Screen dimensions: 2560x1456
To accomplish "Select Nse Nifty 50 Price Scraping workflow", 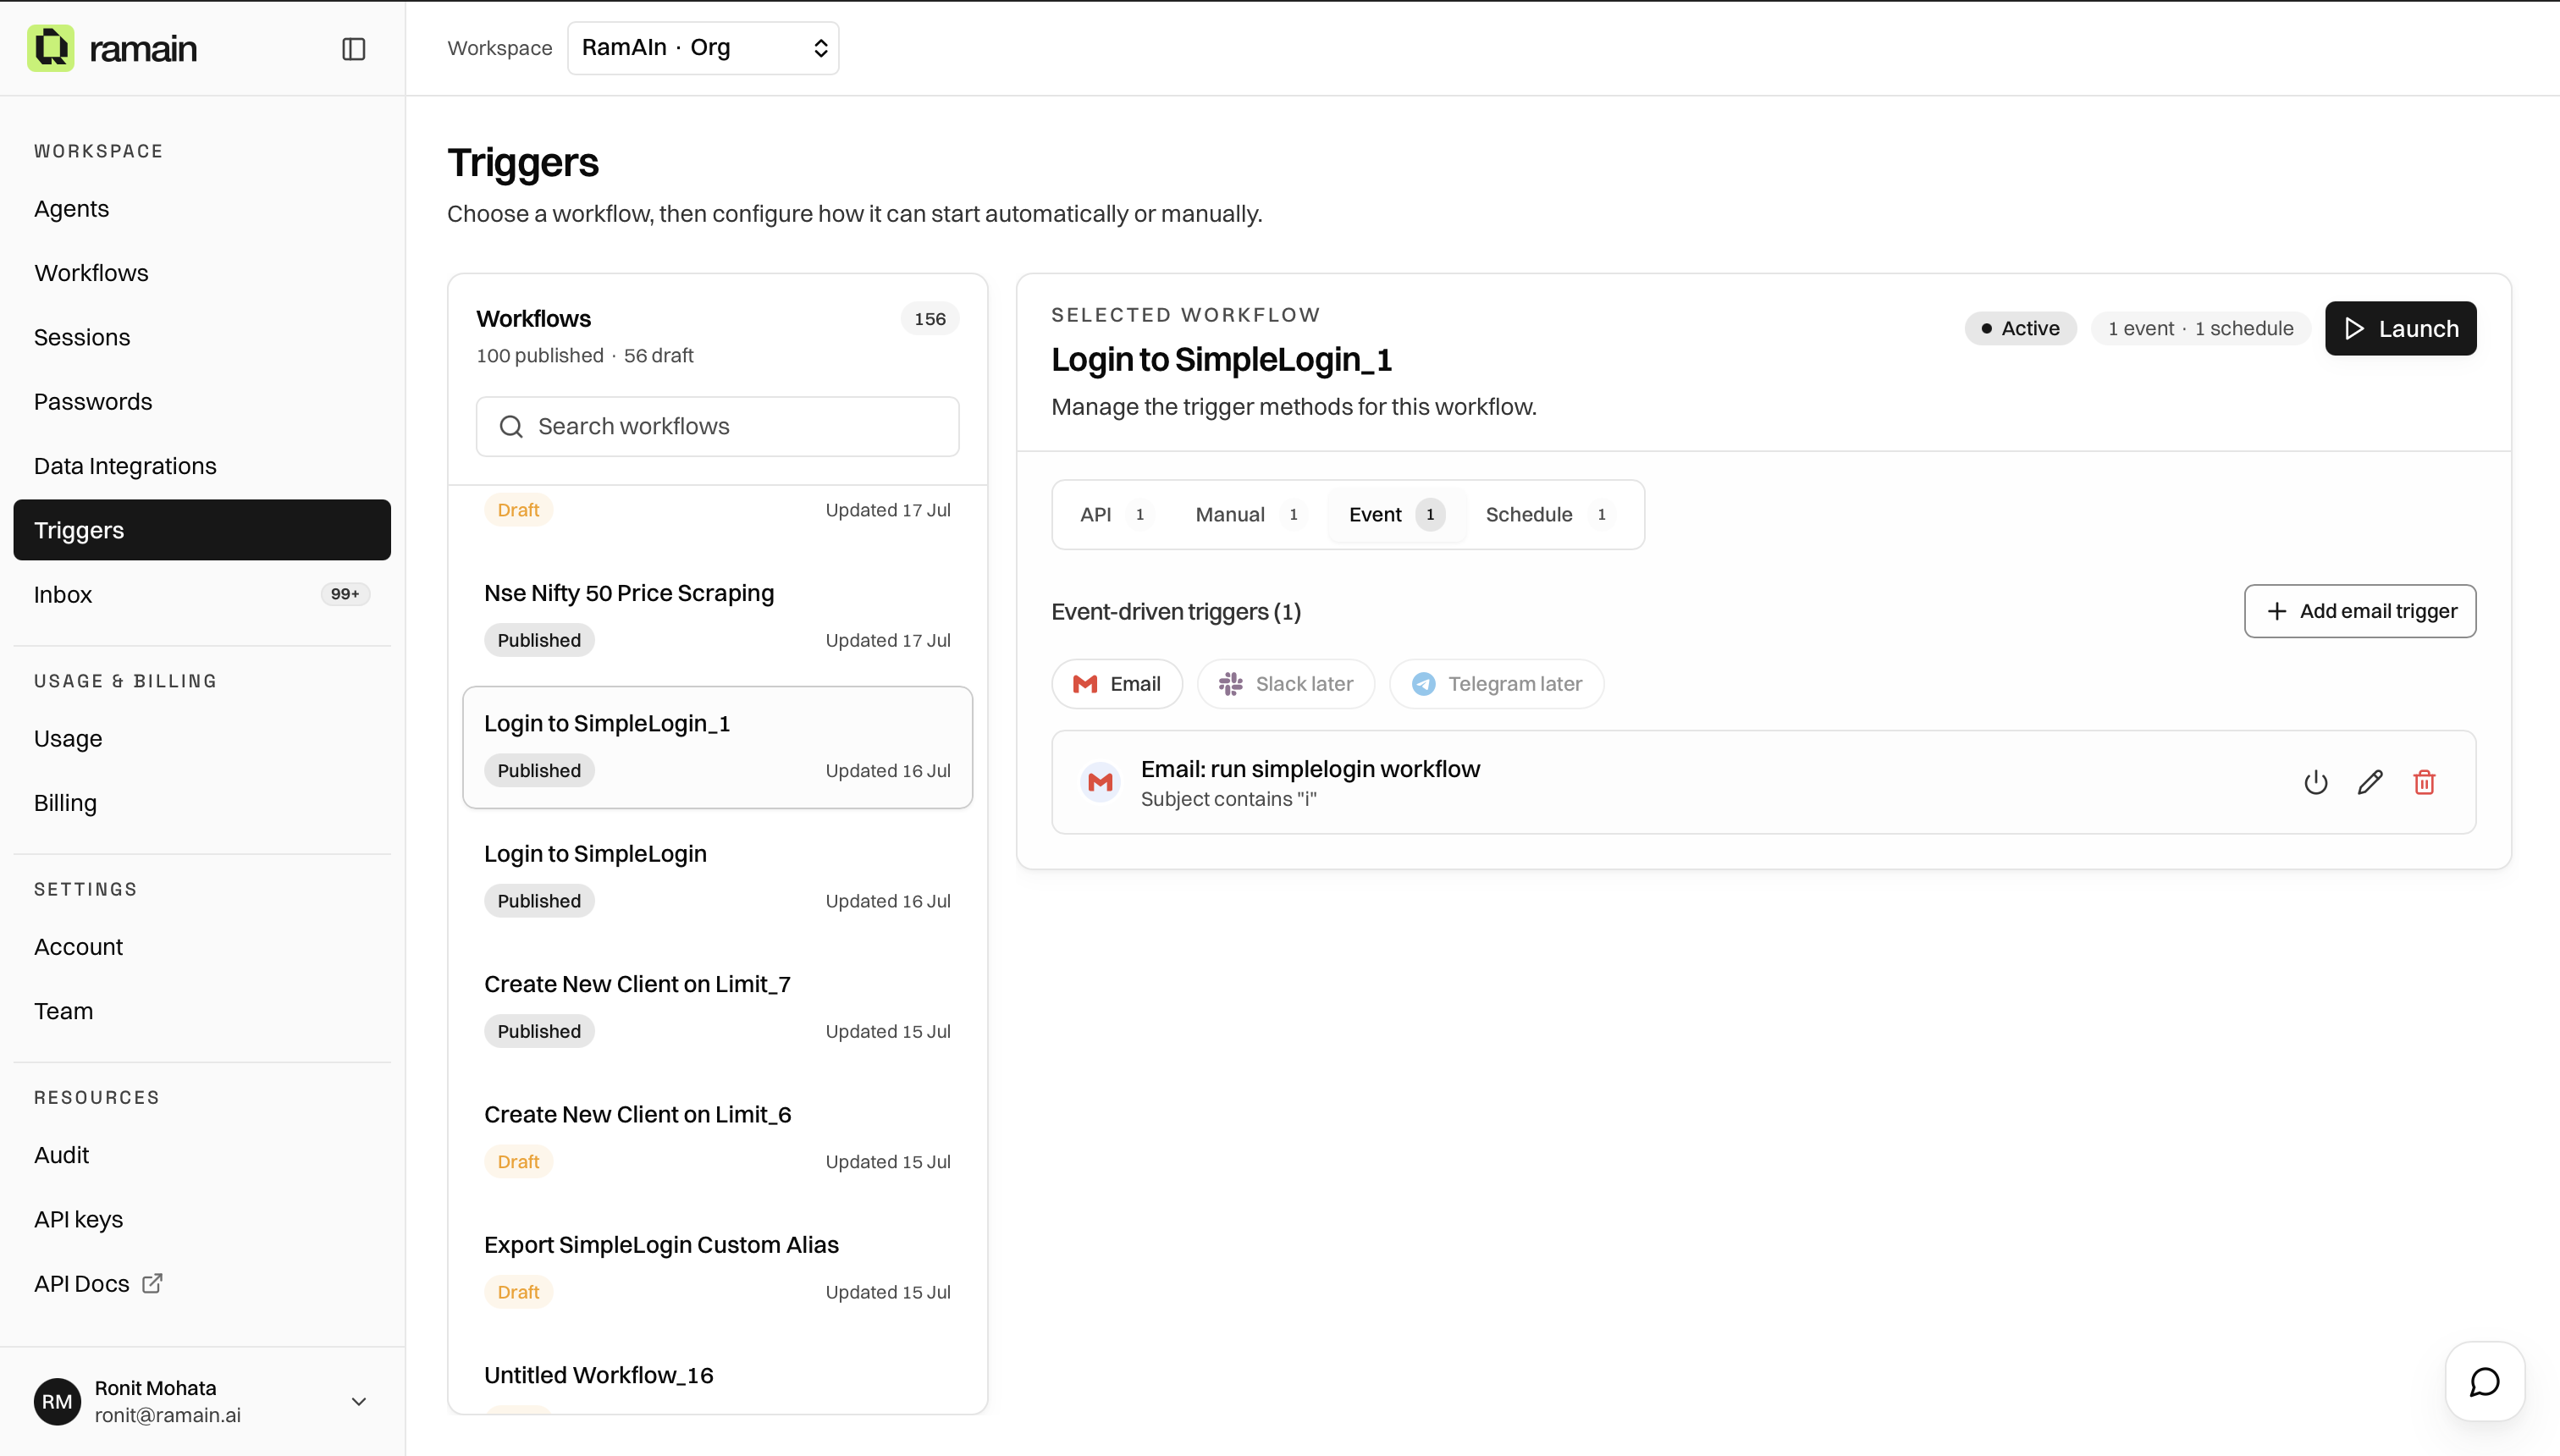I will (717, 616).
